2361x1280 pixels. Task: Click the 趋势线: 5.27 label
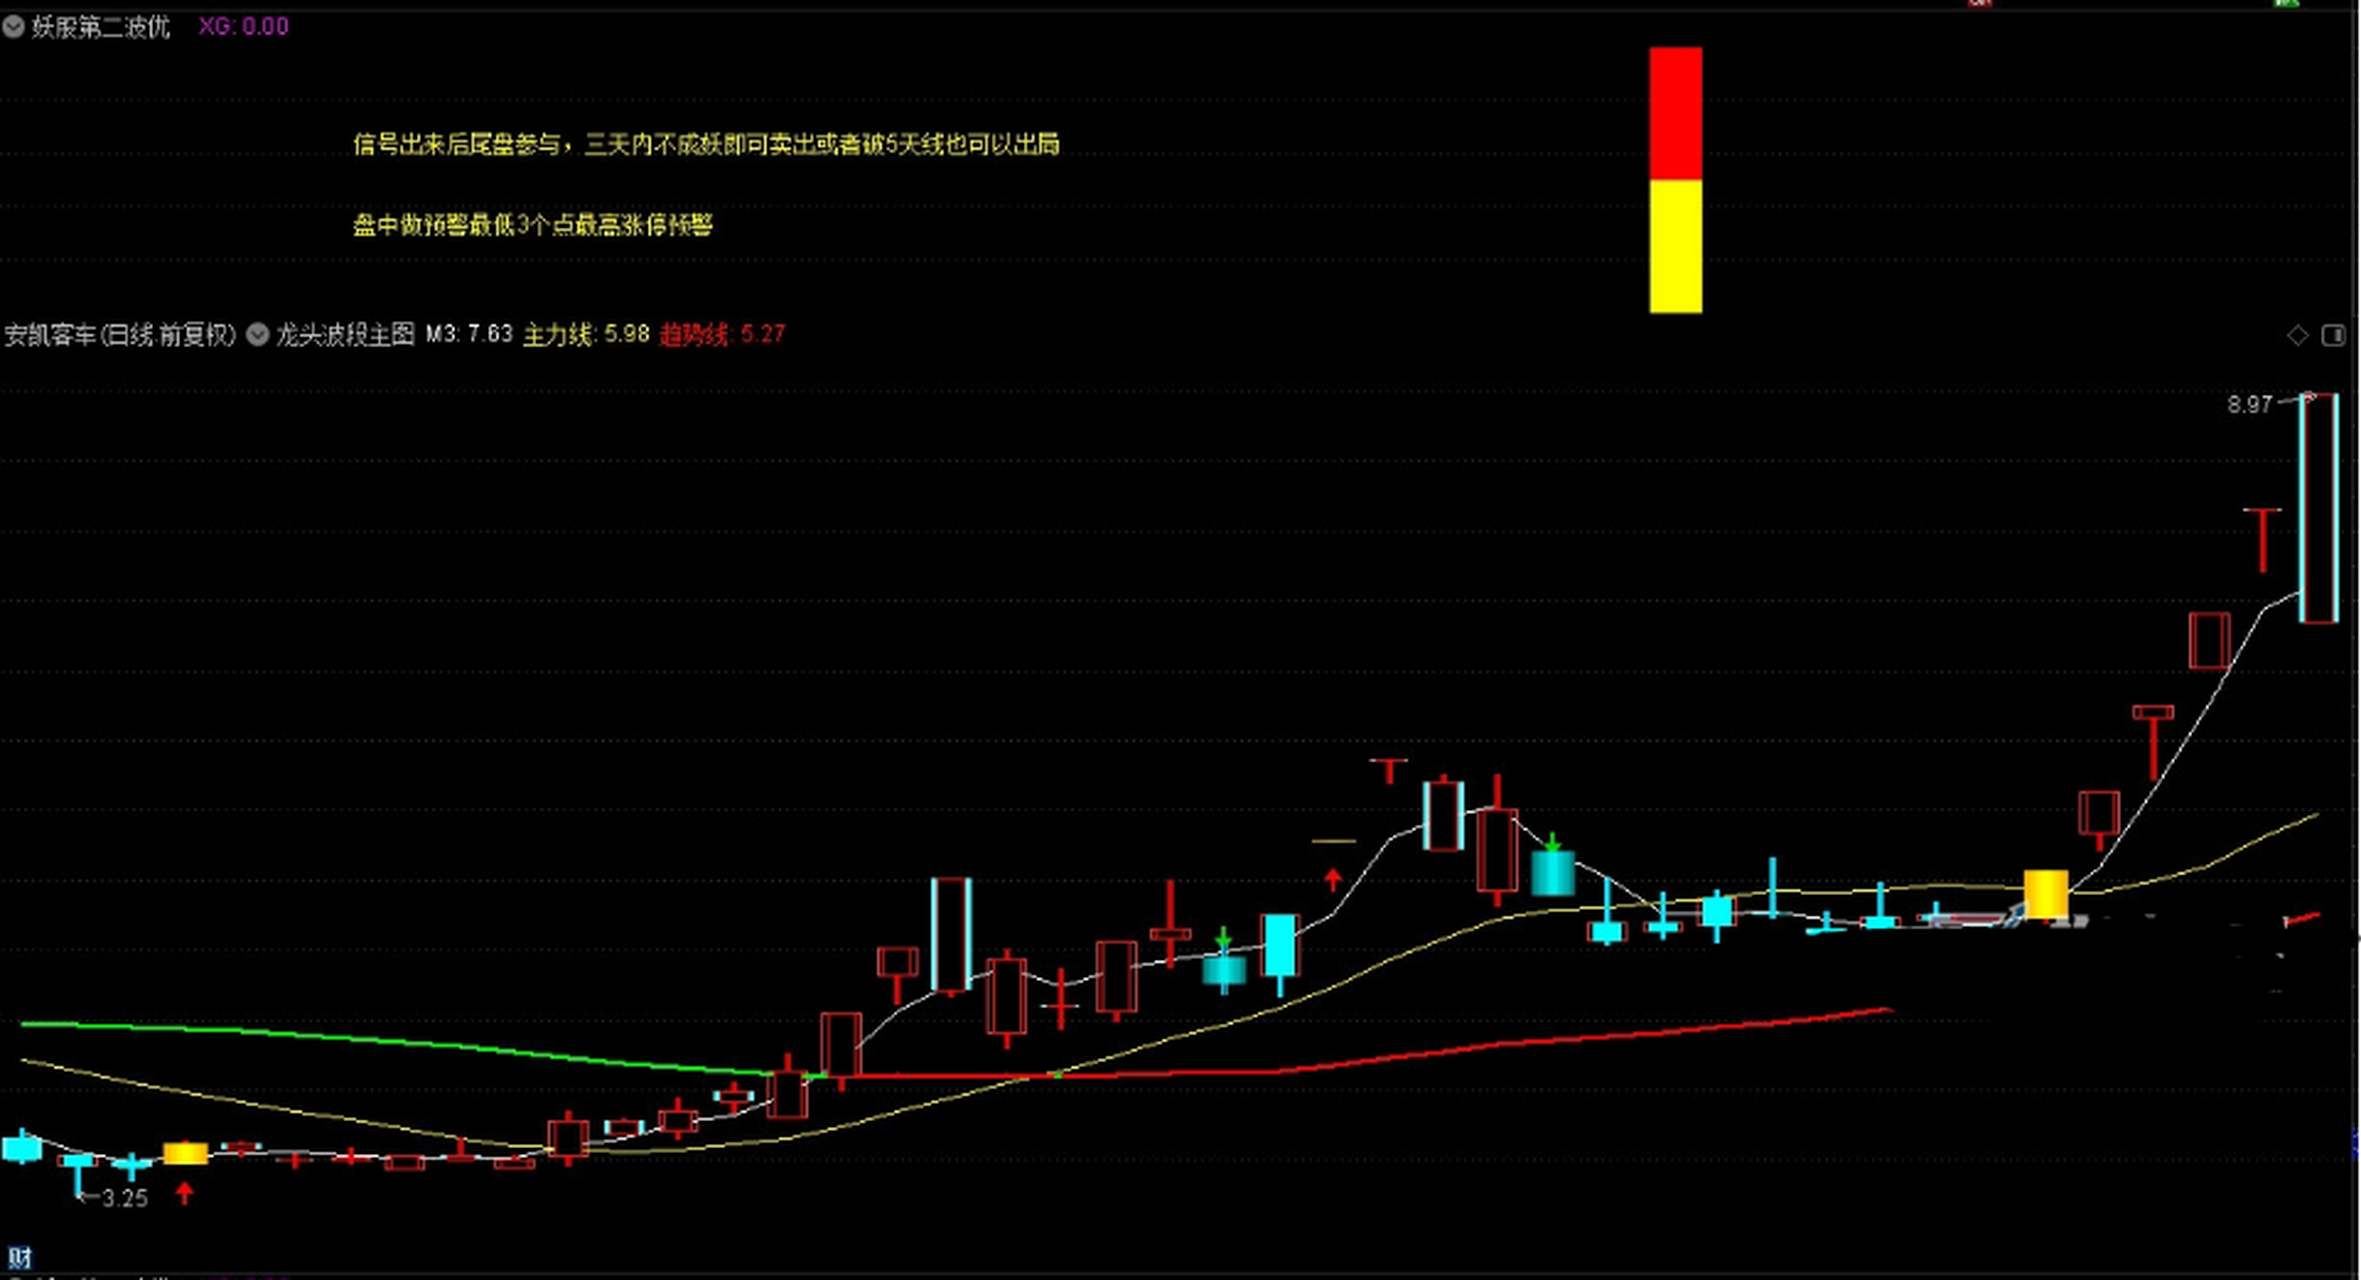click(722, 334)
